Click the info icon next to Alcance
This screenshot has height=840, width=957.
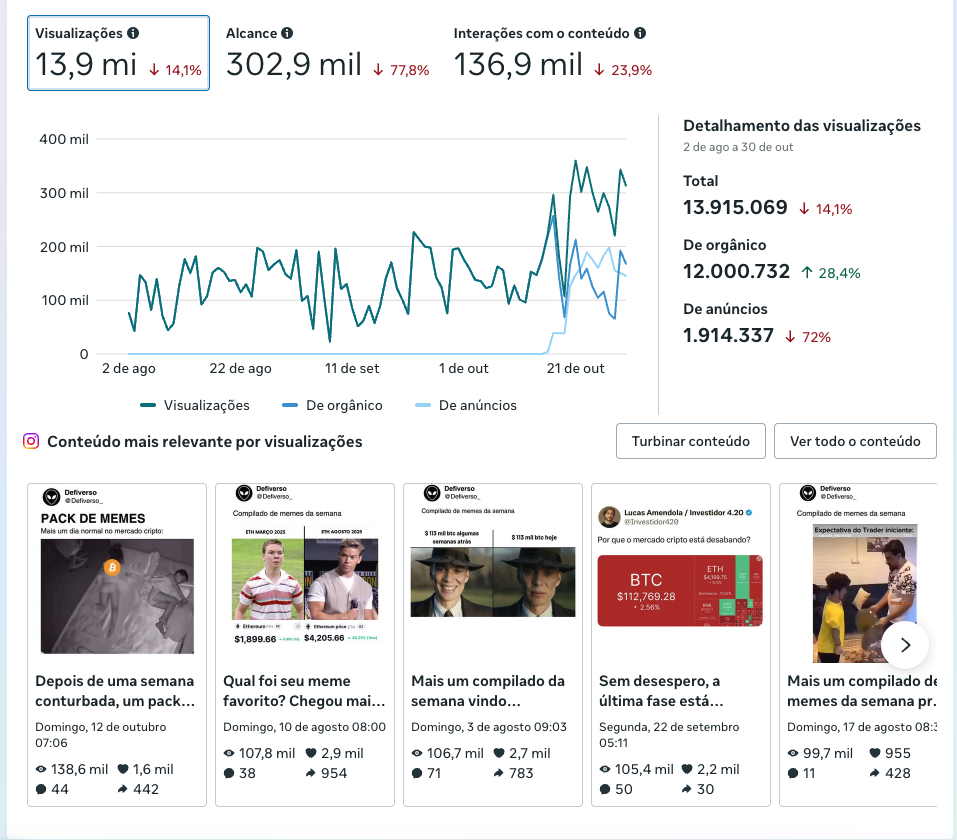coord(287,33)
